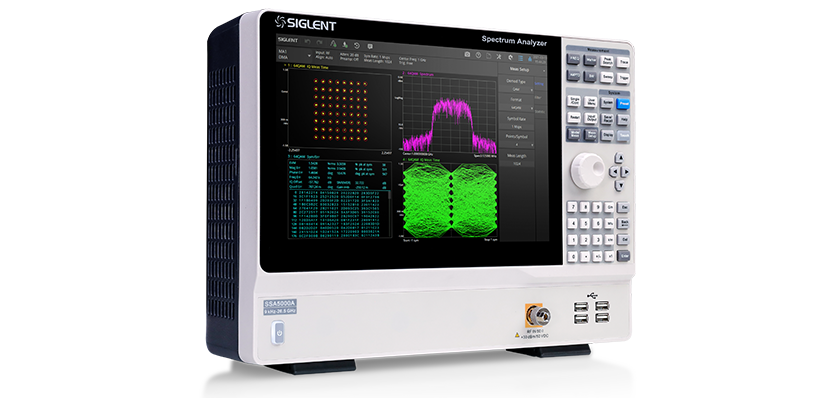Toggle the blue Preset key

[623, 103]
